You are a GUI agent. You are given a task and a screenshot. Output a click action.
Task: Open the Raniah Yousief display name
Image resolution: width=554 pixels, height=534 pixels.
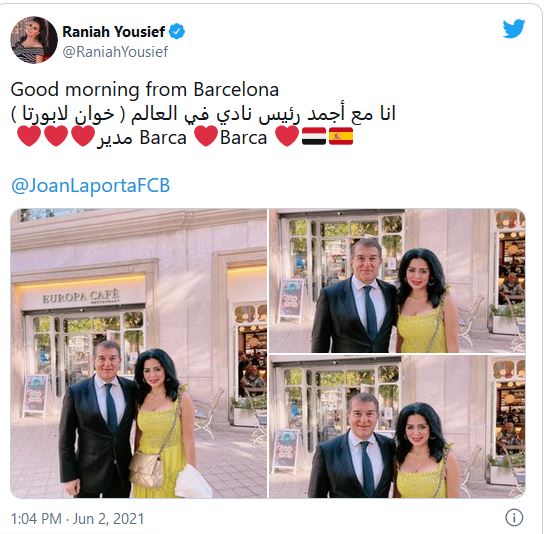[113, 32]
